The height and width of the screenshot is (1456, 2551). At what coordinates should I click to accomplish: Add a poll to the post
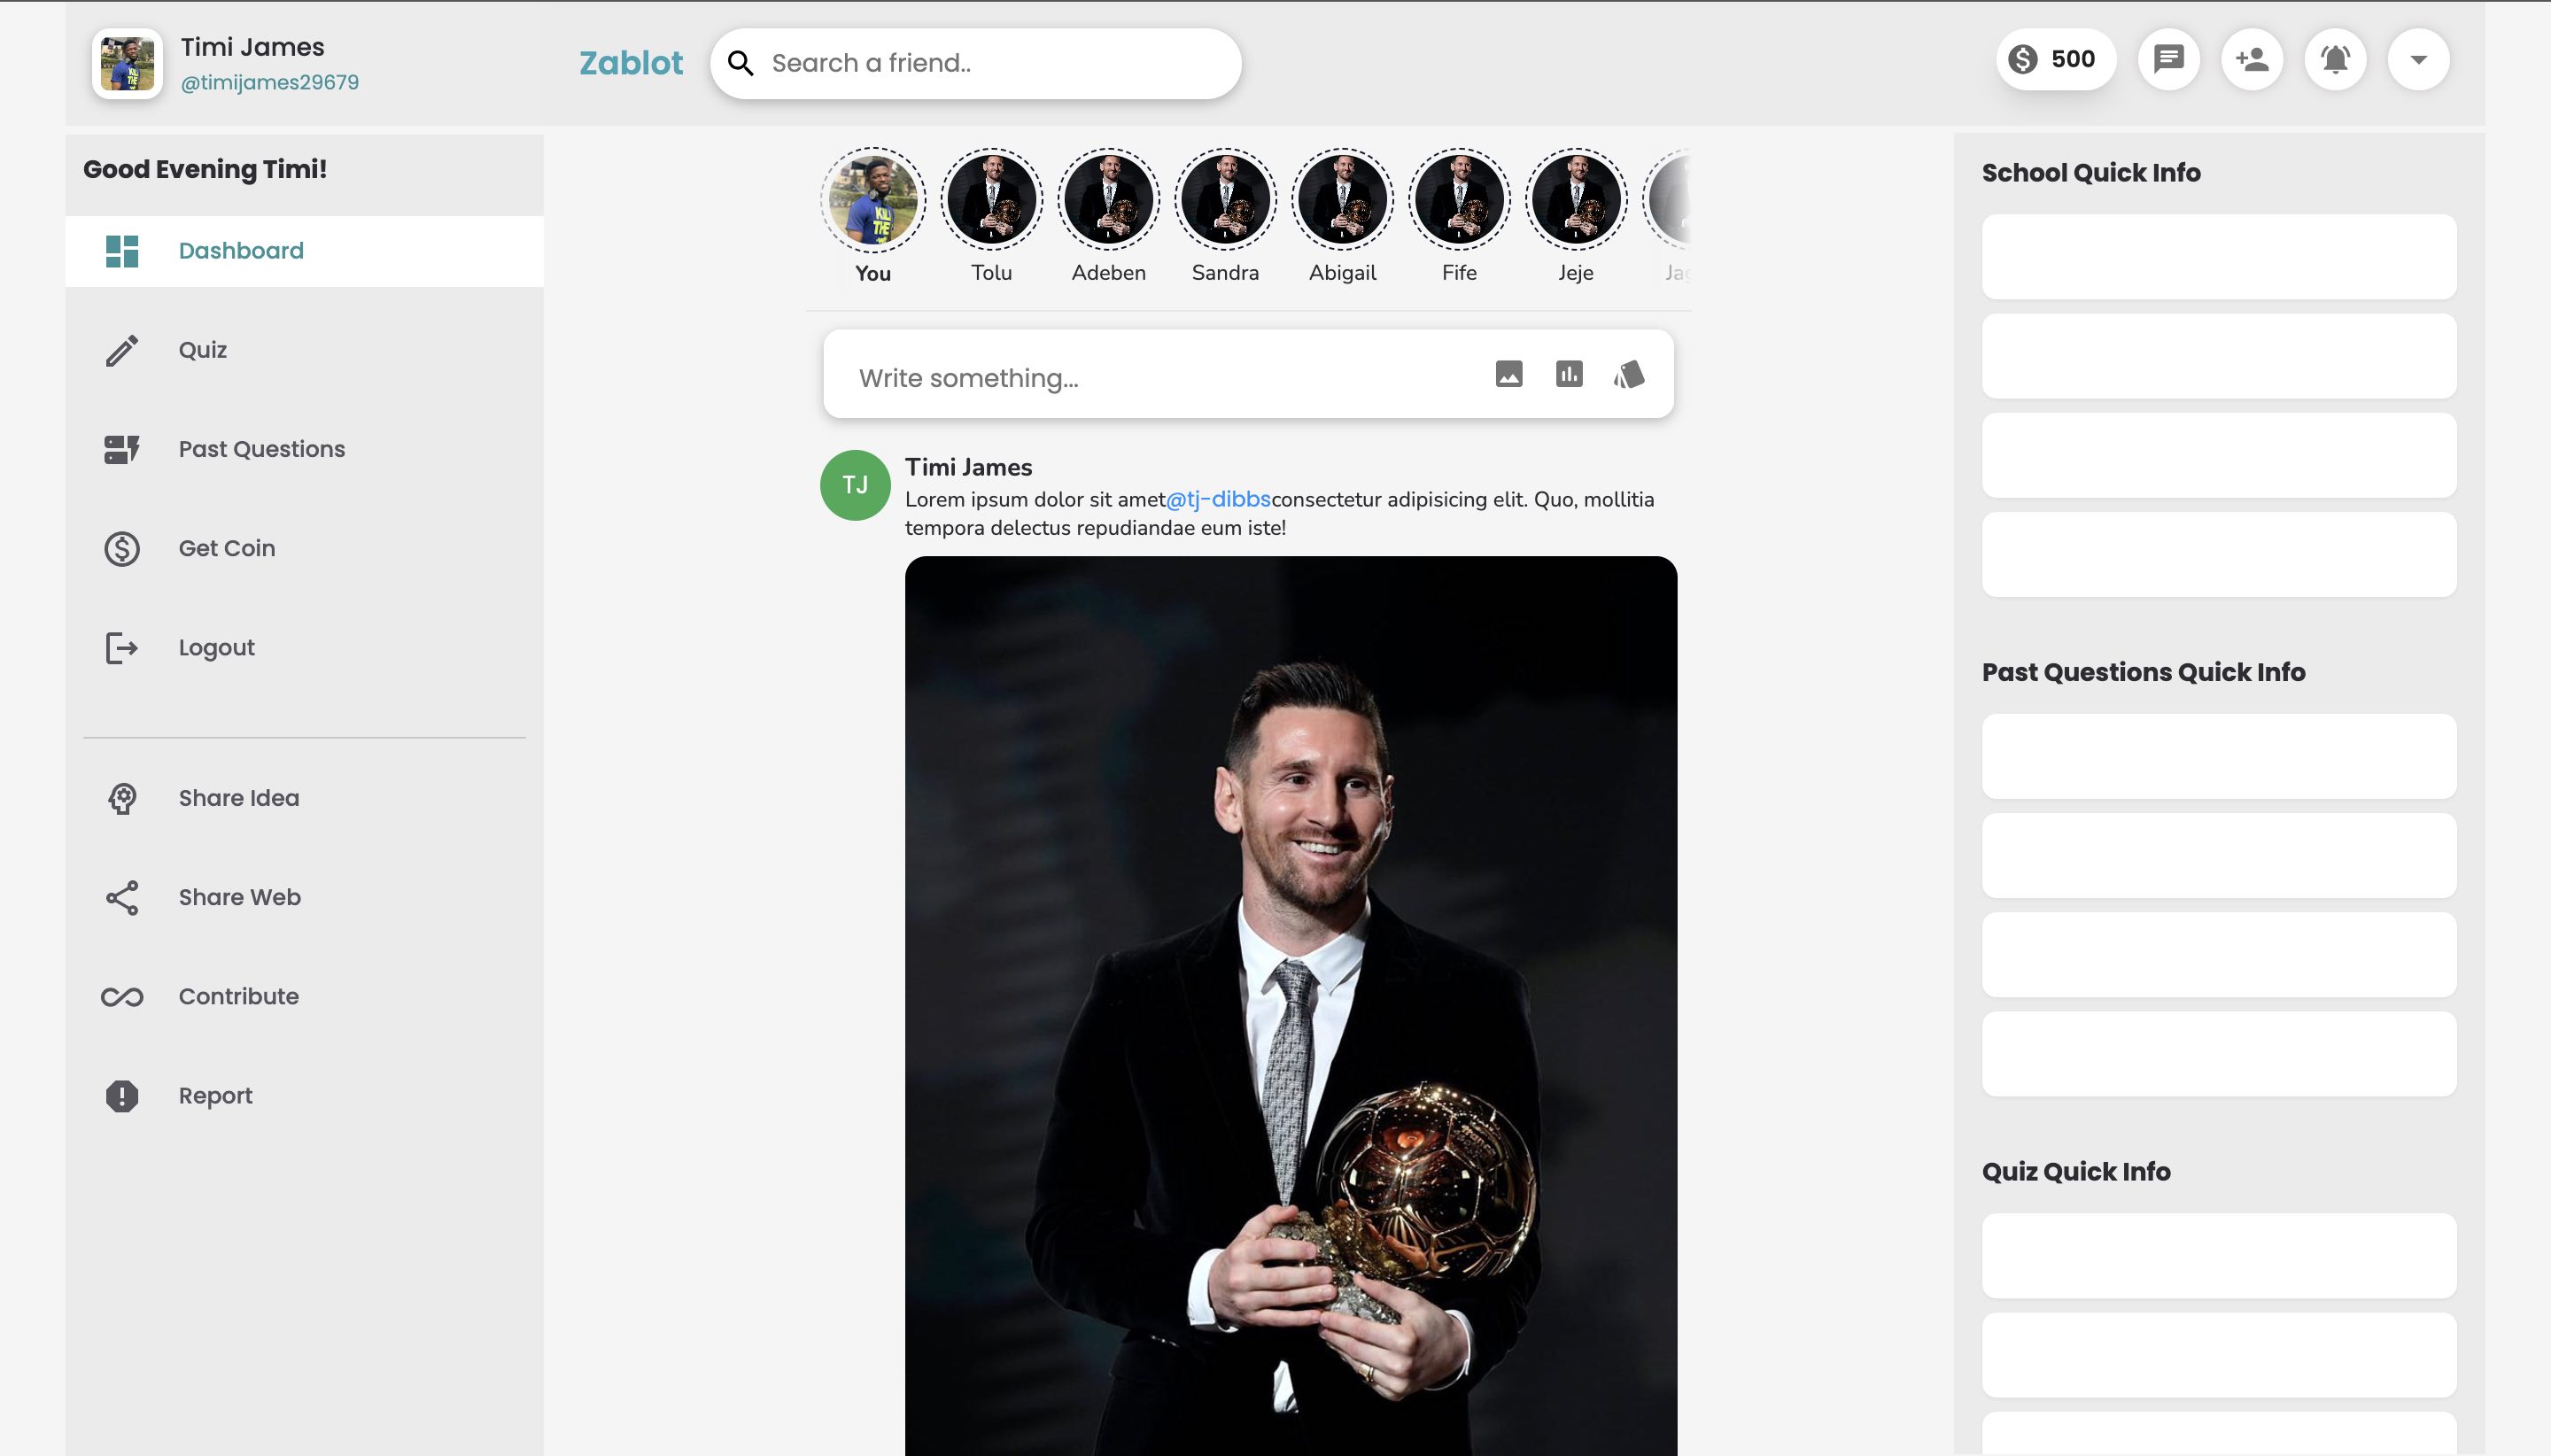[x=1568, y=374]
